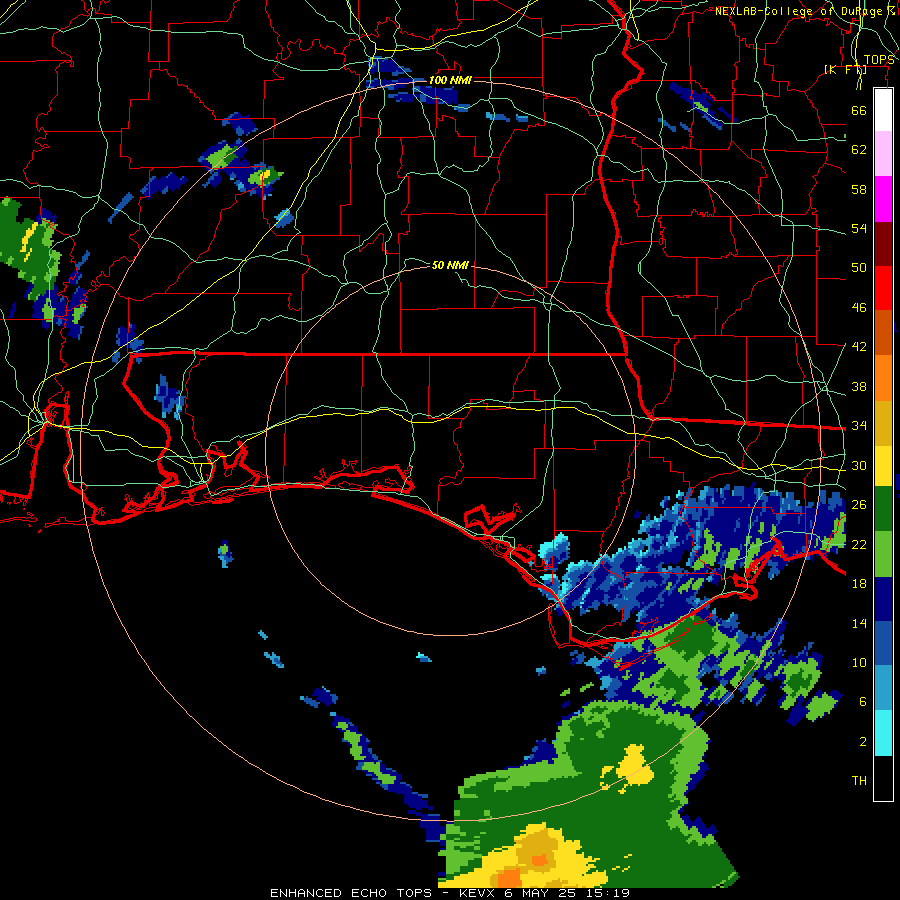Click the light pink legend swatch
900x900 pixels.
883,154
